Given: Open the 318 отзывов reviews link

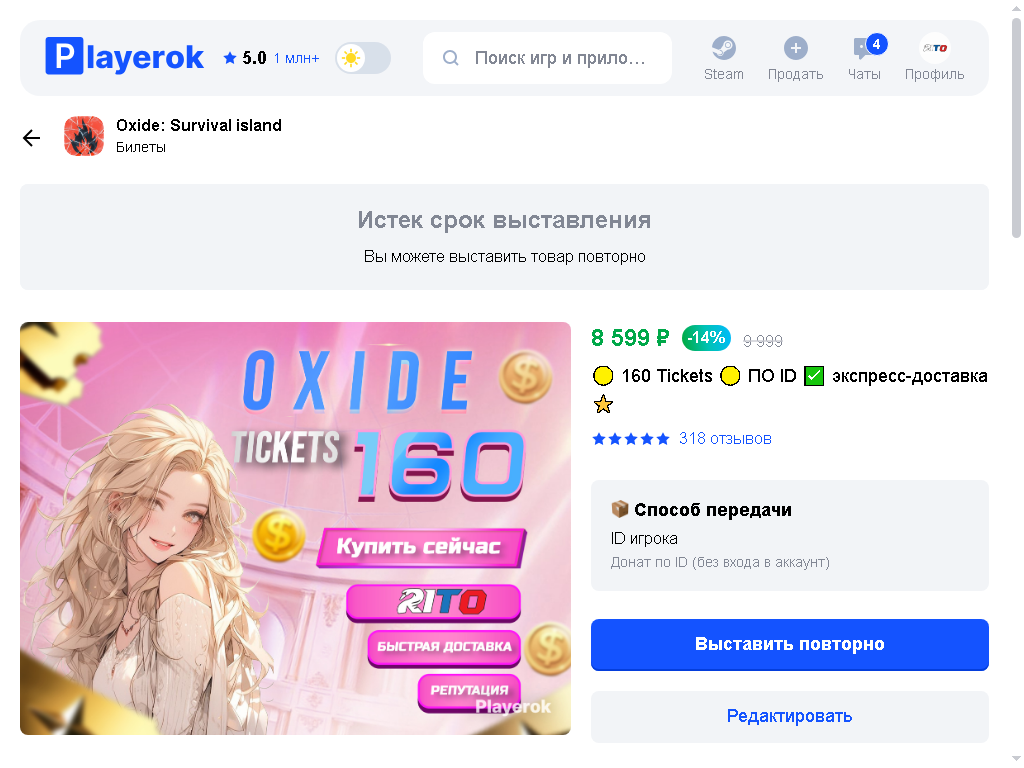Looking at the screenshot, I should tap(725, 439).
